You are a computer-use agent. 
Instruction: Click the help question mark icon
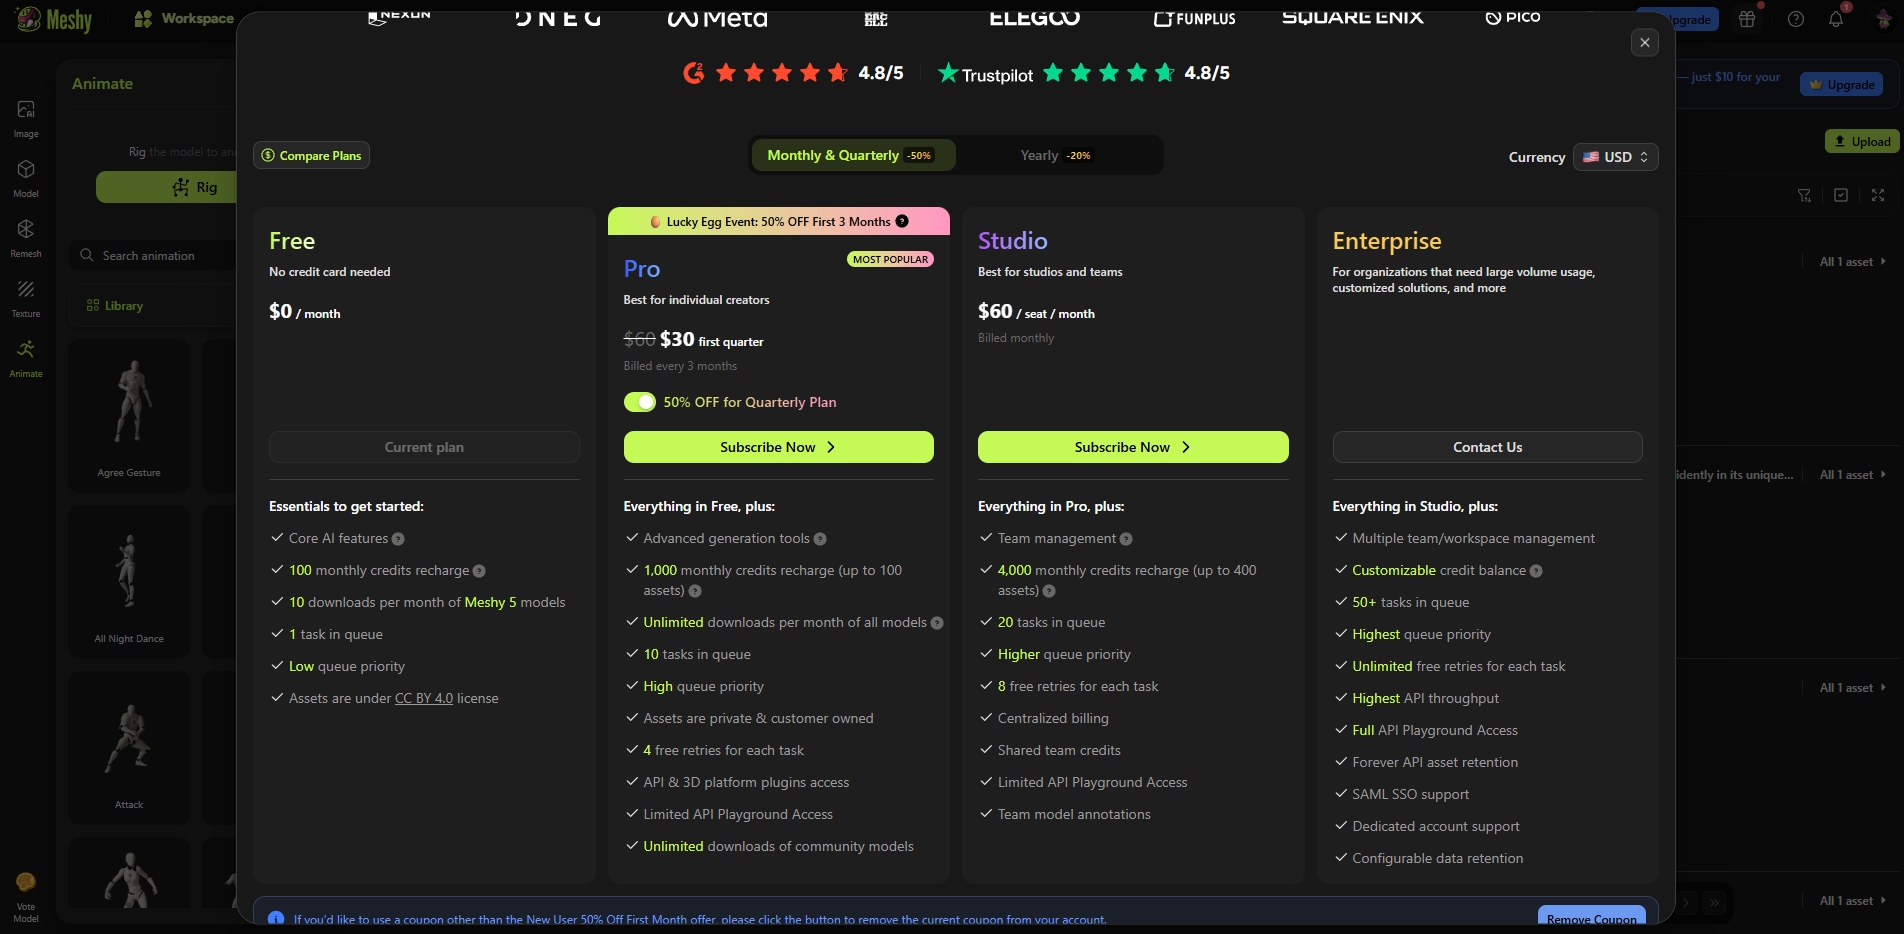pos(1796,19)
